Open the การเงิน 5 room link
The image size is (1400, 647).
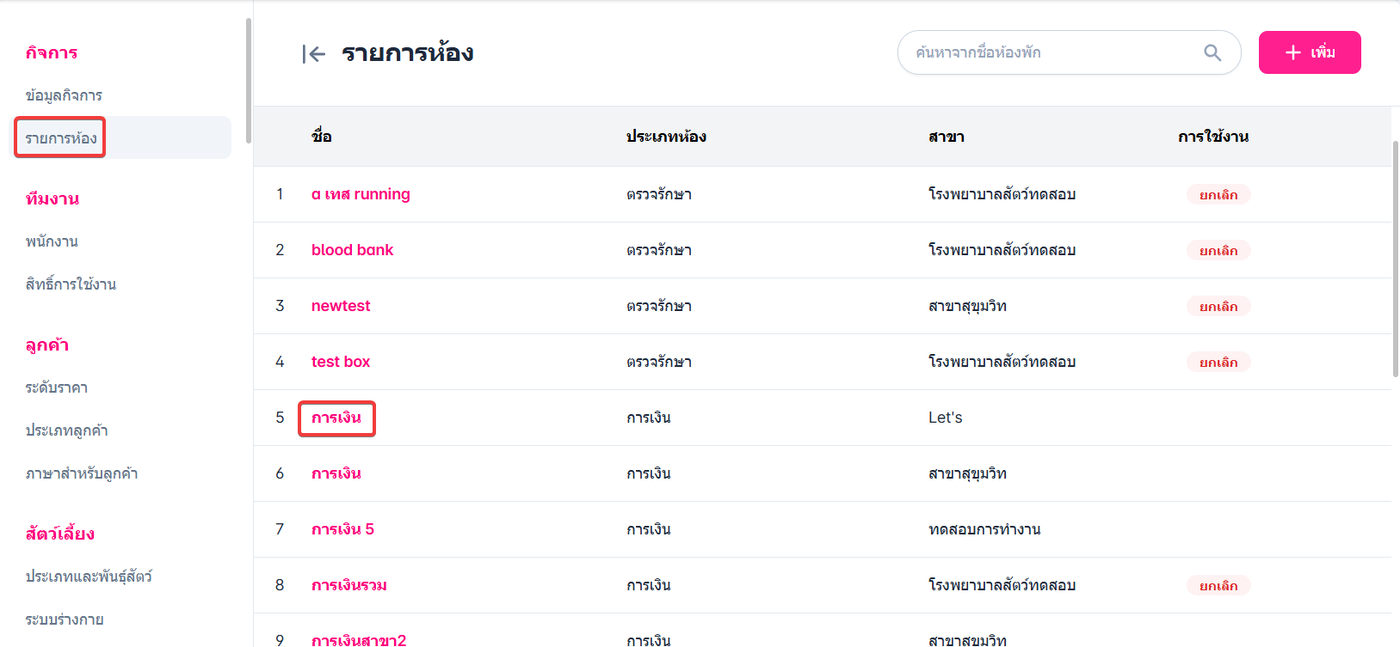click(x=343, y=529)
